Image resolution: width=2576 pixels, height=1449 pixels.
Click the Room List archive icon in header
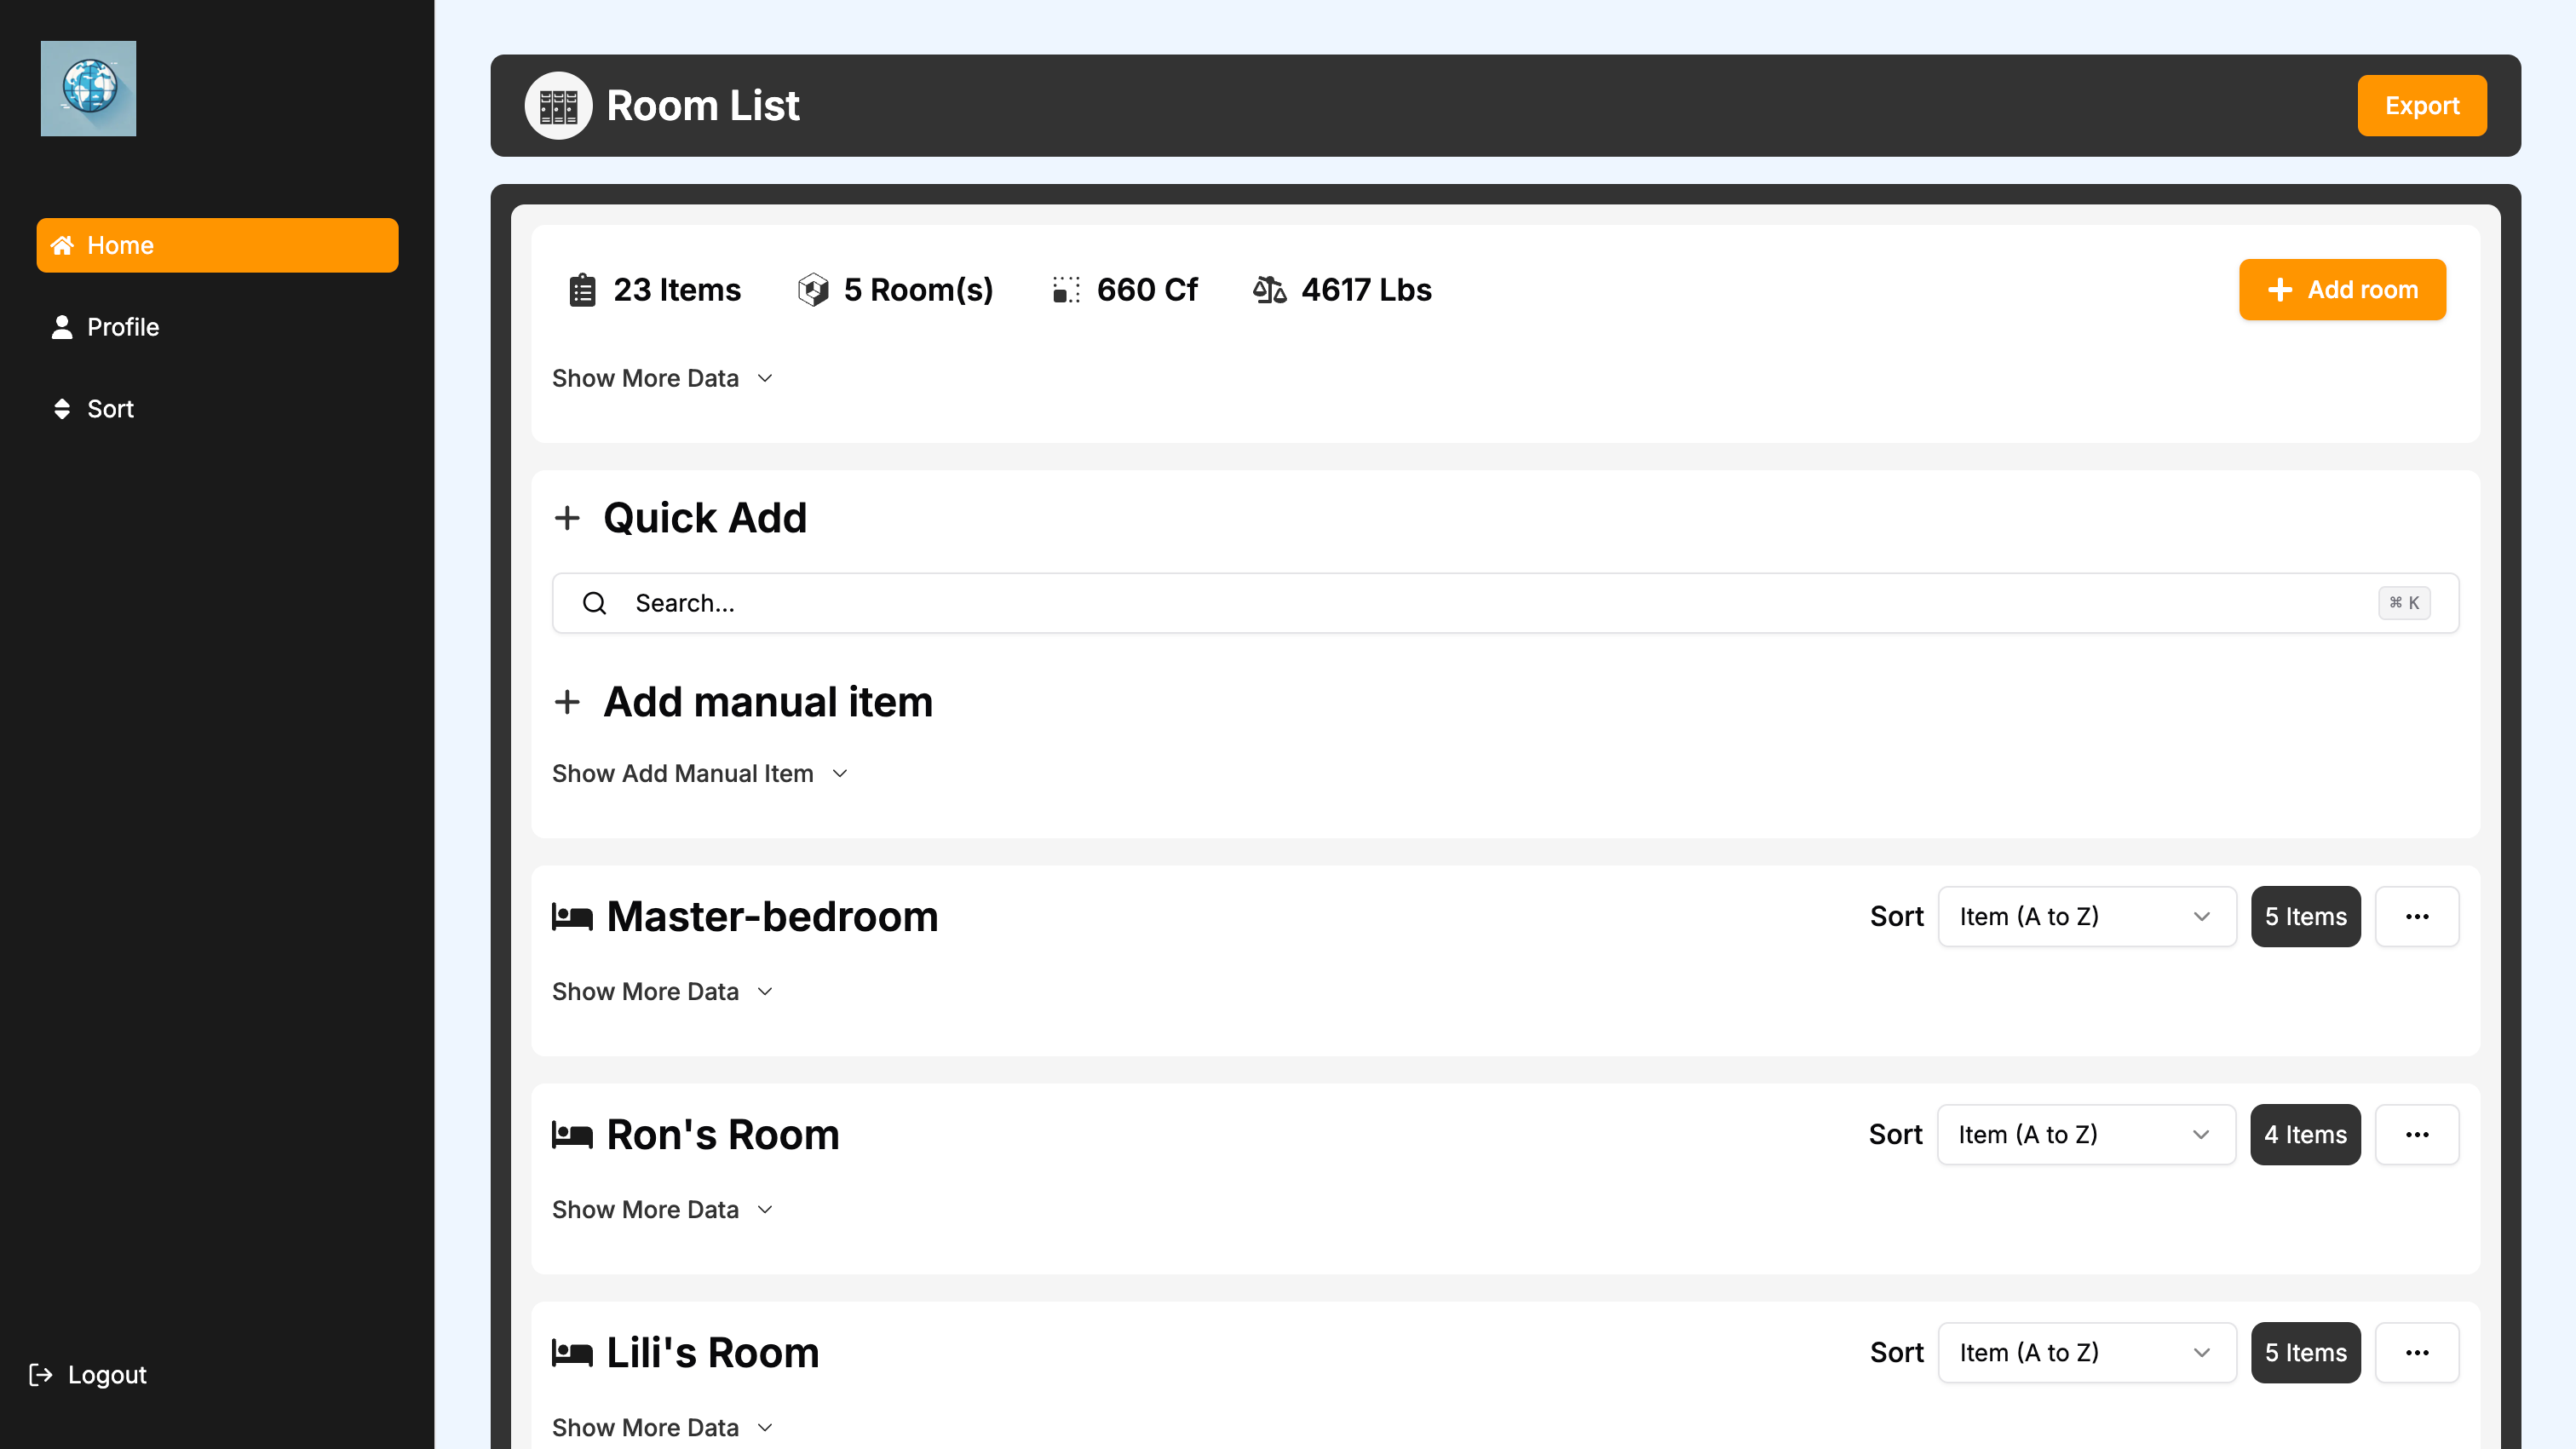click(x=557, y=105)
